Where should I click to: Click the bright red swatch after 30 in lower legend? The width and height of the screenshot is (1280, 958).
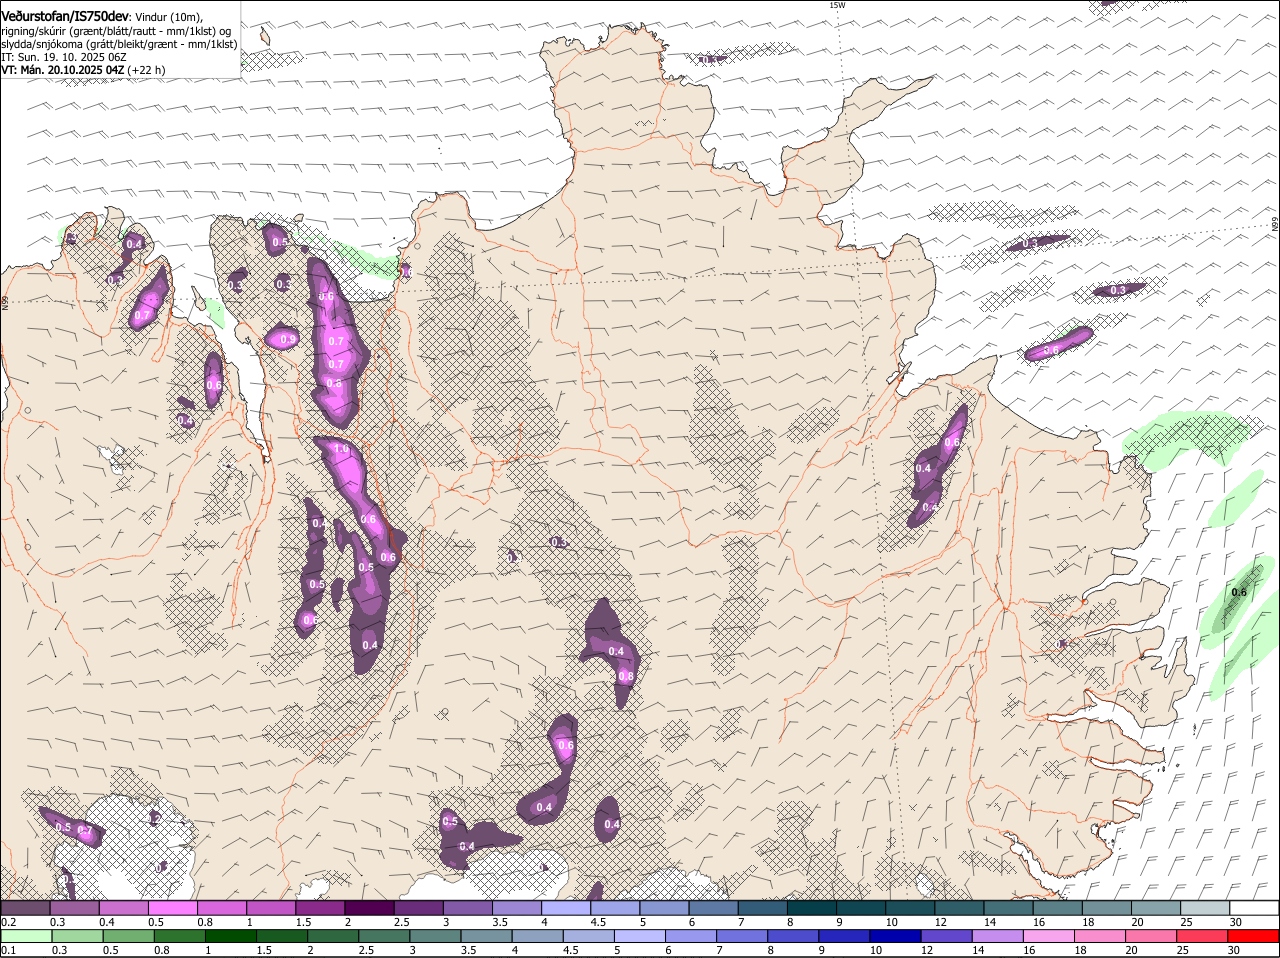(x=1254, y=936)
